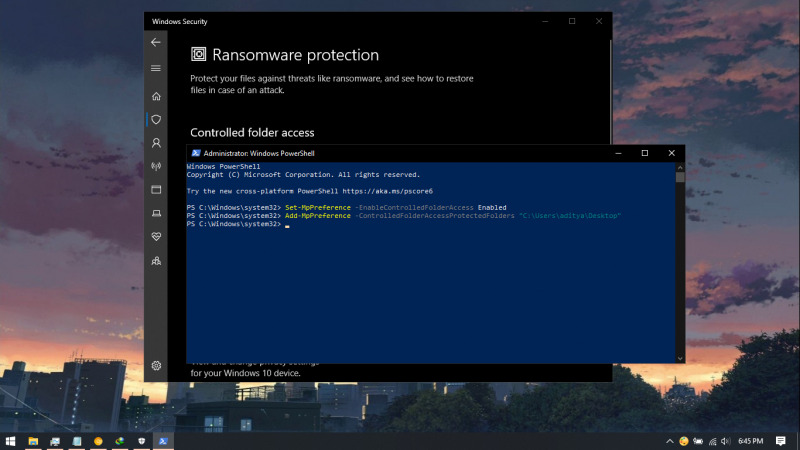Minimize the Windows Security window
This screenshot has height=450, width=800.
click(545, 21)
